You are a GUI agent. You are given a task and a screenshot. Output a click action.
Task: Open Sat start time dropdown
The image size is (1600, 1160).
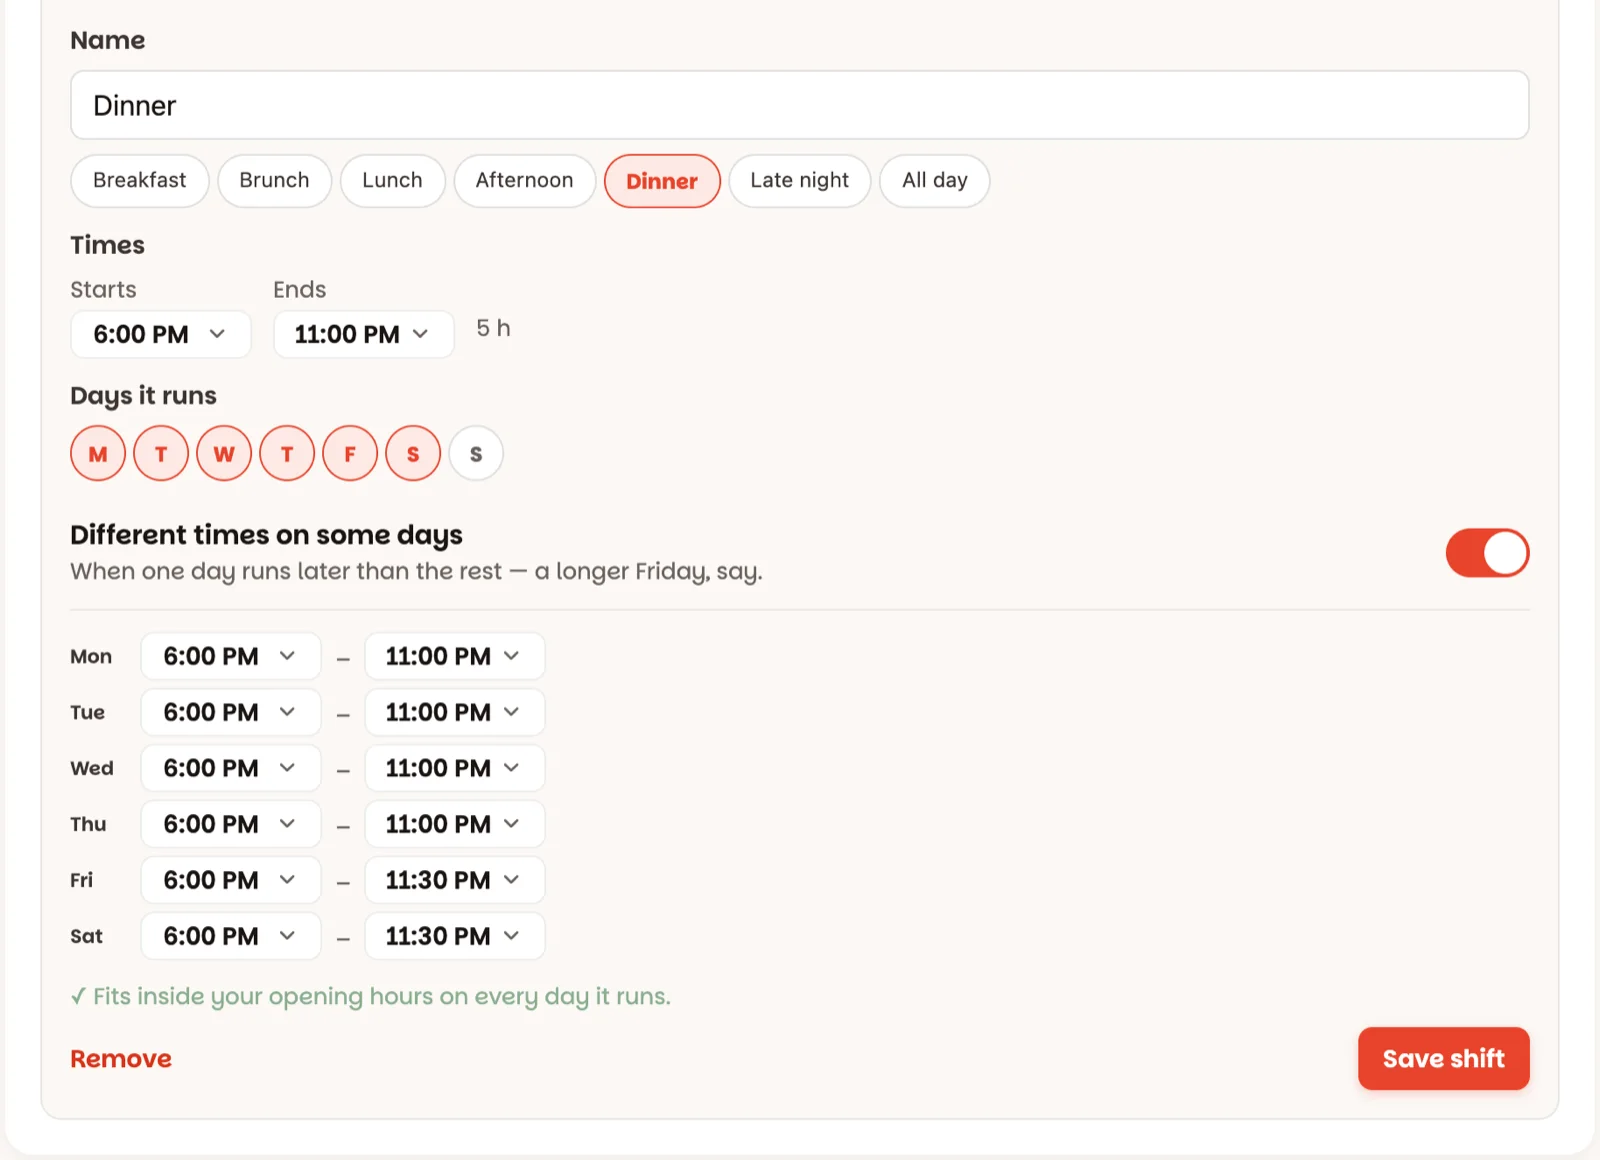pos(231,937)
